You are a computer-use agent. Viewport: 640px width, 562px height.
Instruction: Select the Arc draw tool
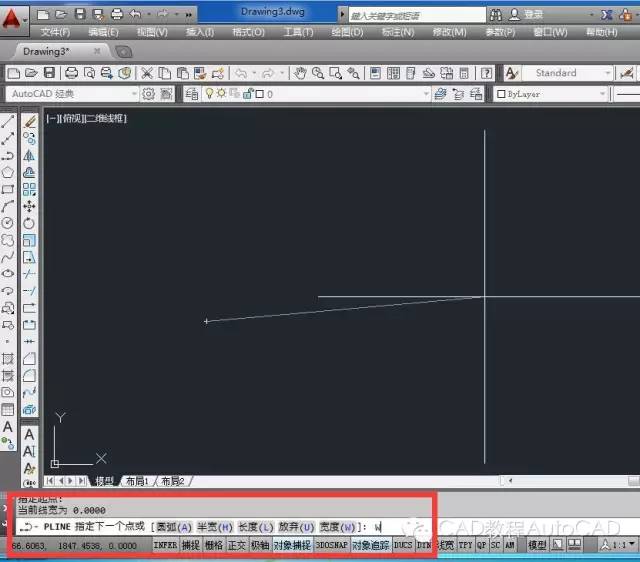click(x=8, y=206)
